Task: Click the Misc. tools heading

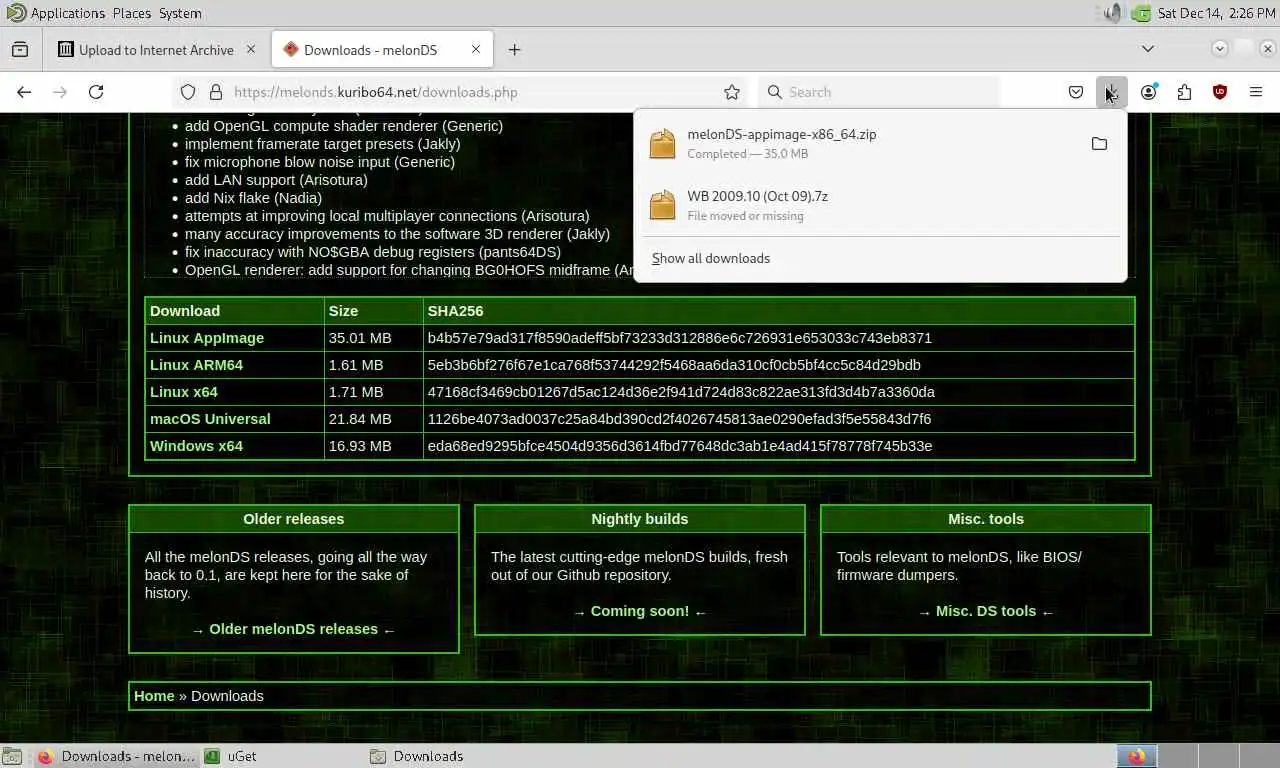Action: 986,519
